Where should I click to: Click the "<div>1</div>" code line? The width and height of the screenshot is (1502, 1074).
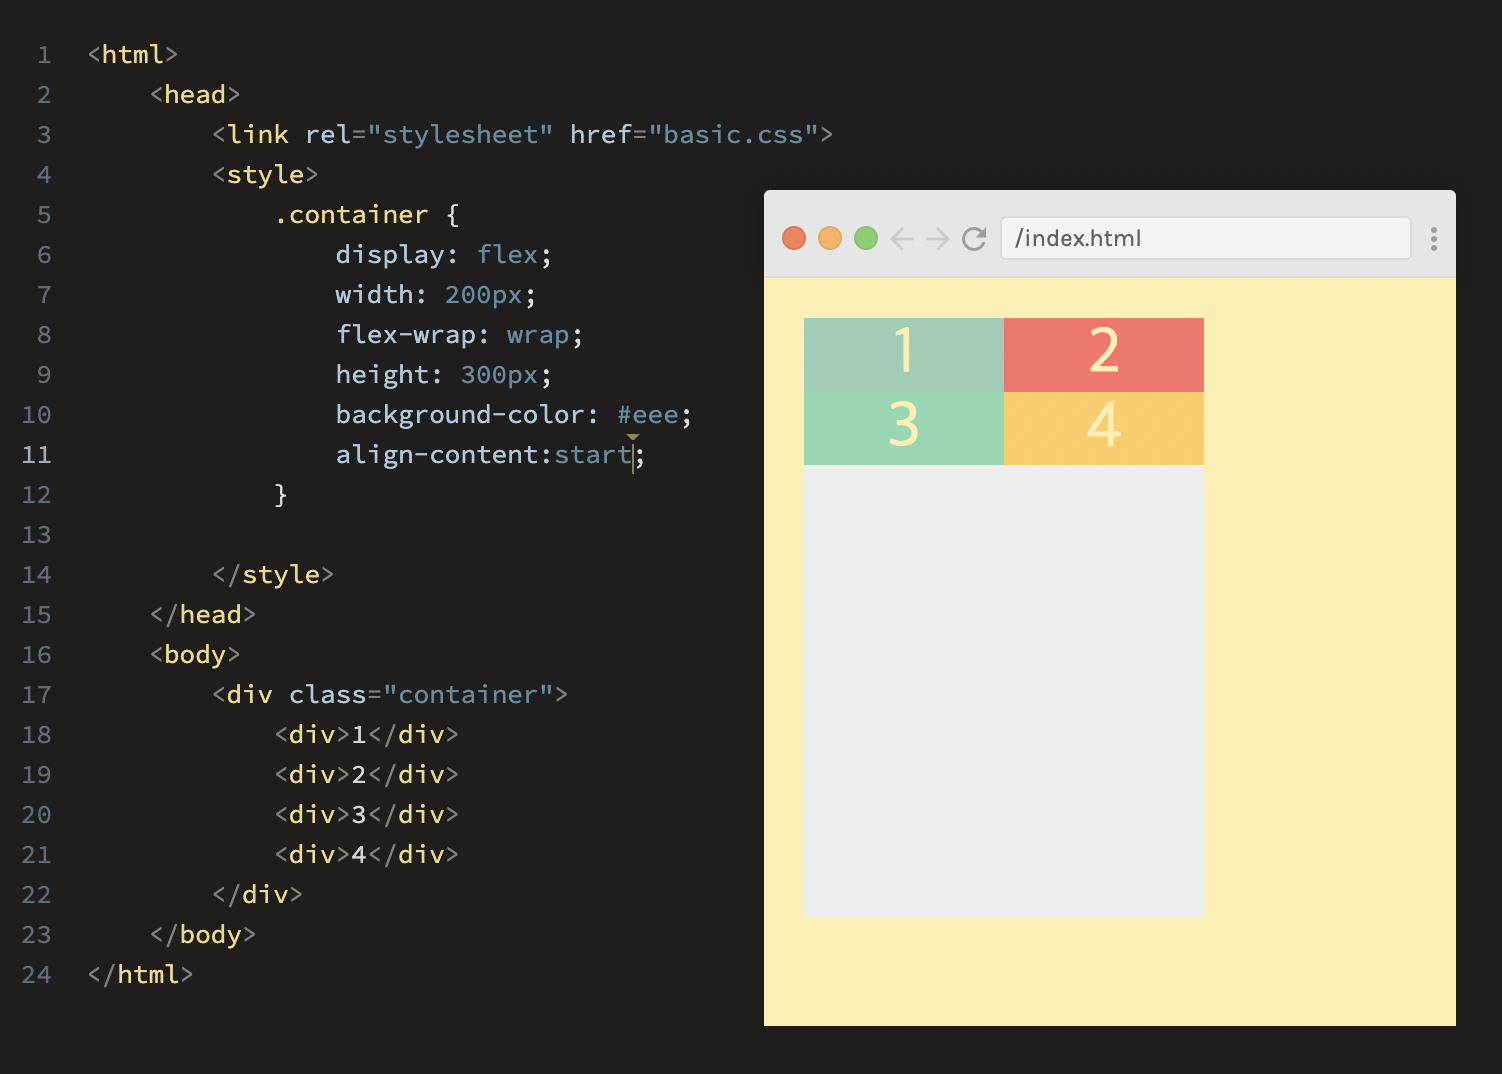pos(366,735)
